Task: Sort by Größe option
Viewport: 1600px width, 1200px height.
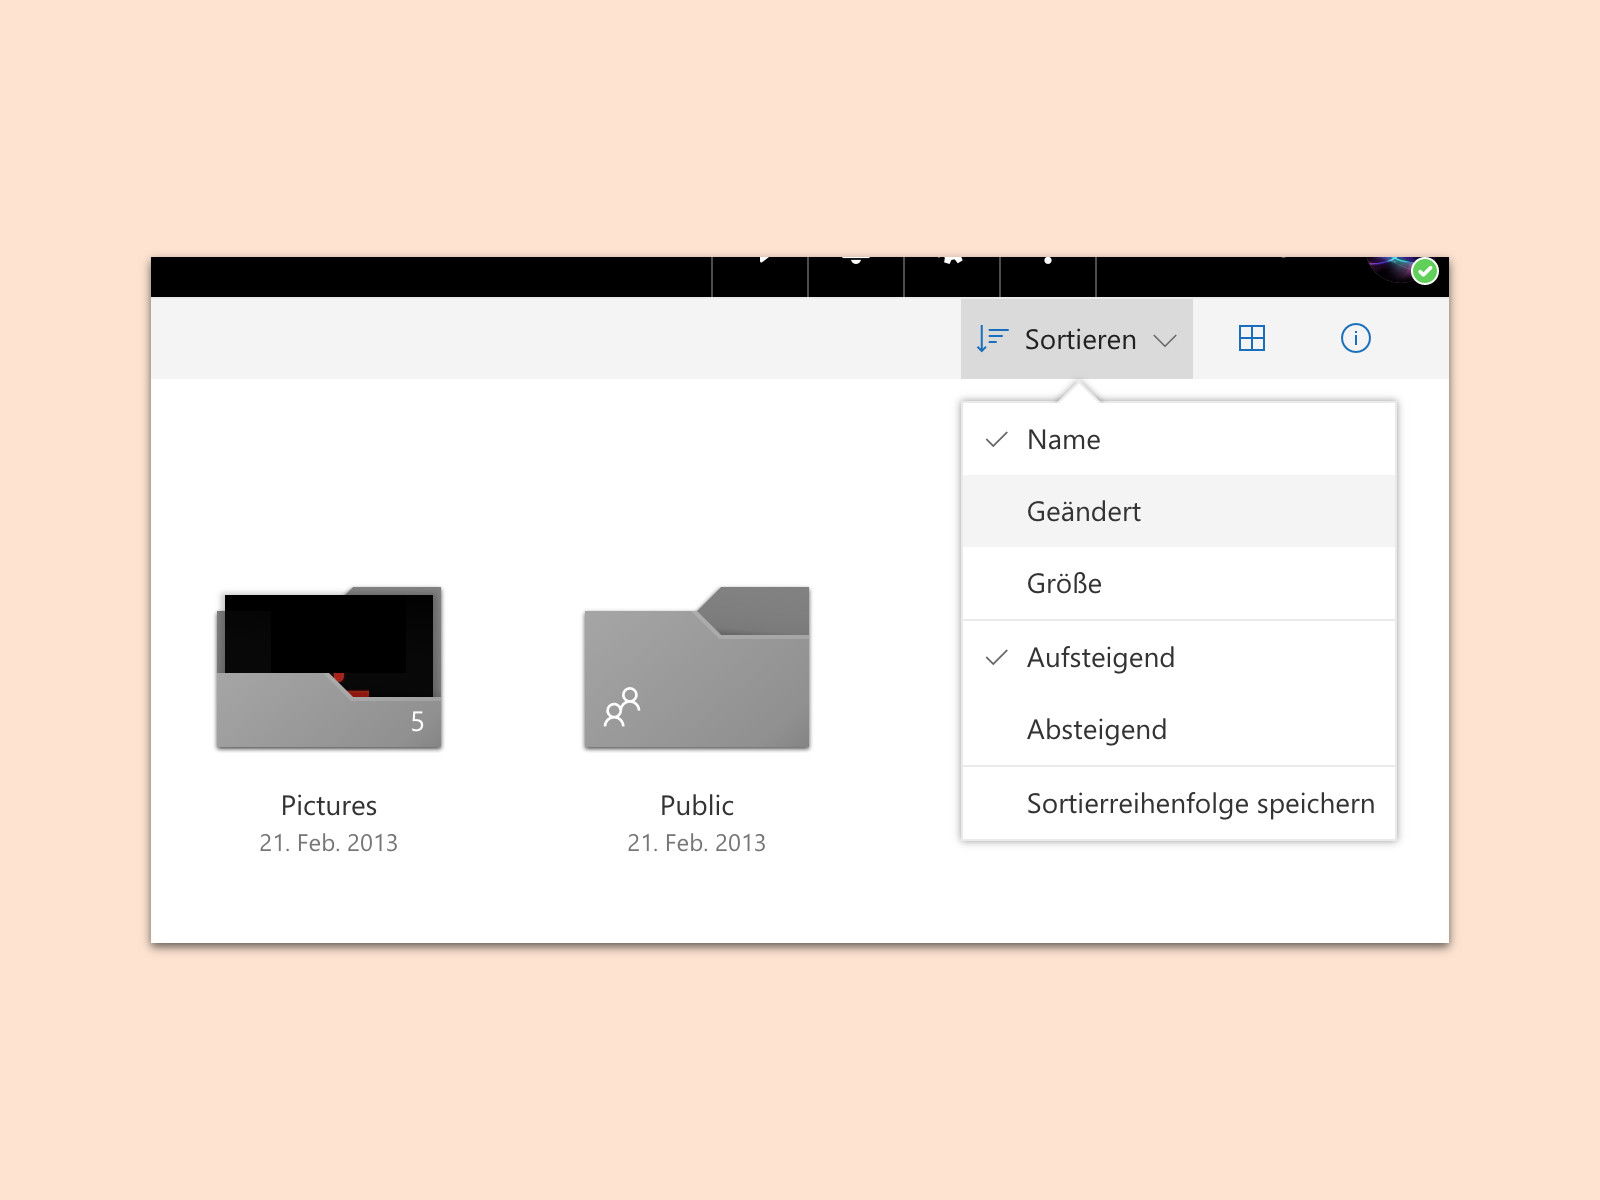Action: pyautogui.click(x=1179, y=583)
